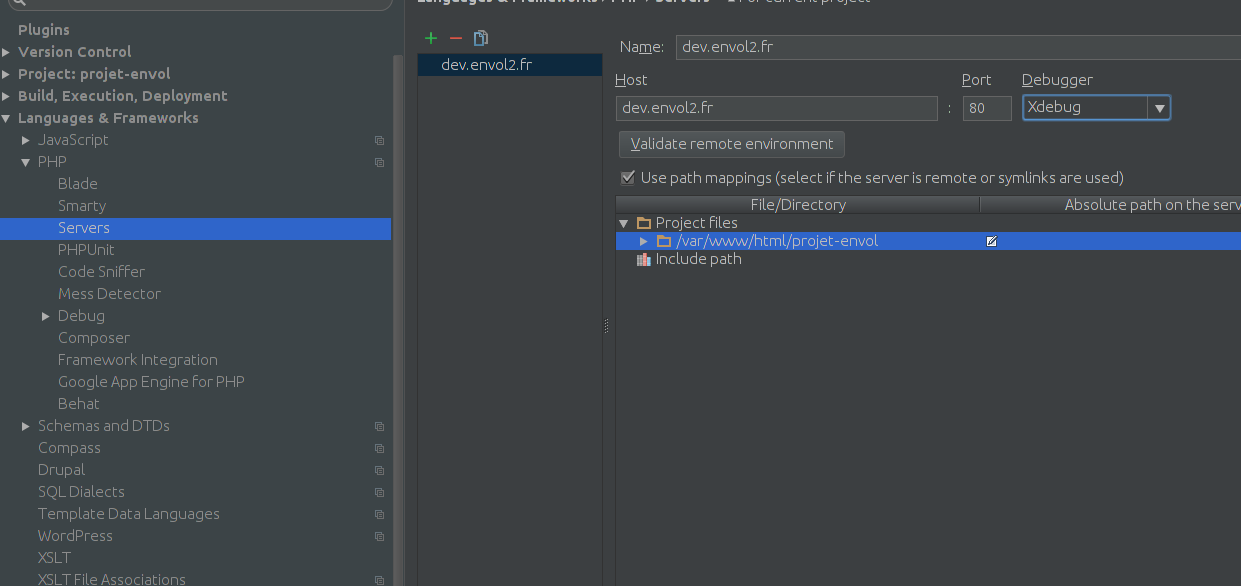The width and height of the screenshot is (1241, 586).
Task: Open XSLT settings page
Action: pyautogui.click(x=54, y=558)
